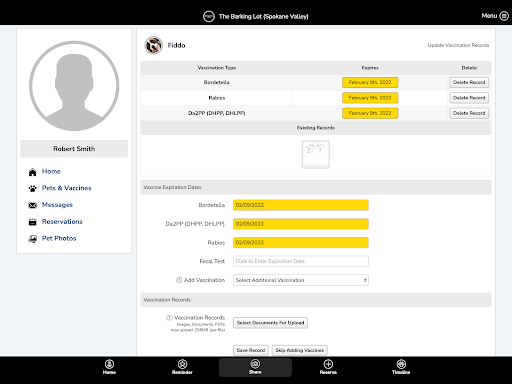Open Messages from sidebar
Screen dimensions: 512x384
(x=57, y=205)
